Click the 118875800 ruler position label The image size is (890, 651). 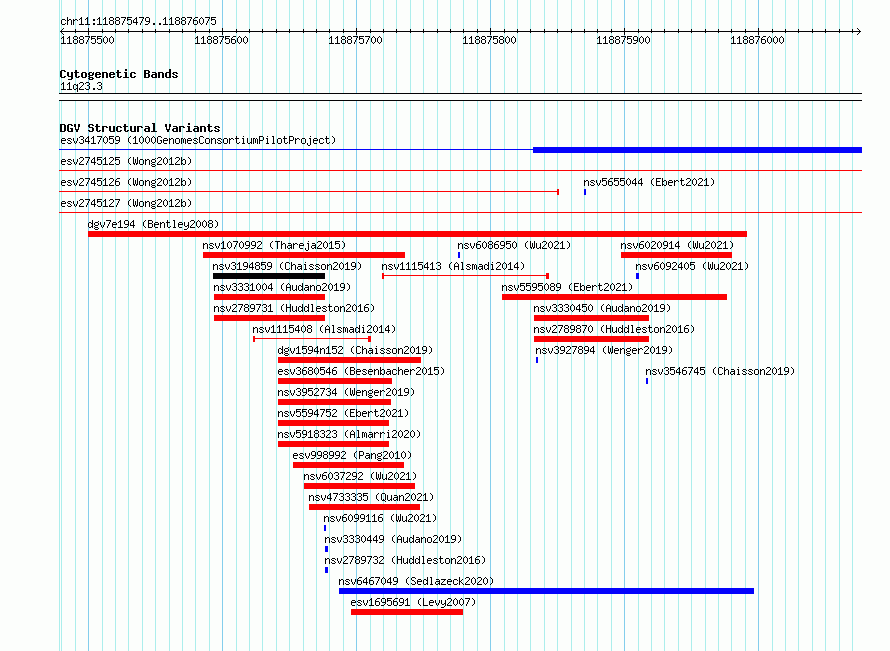489,40
